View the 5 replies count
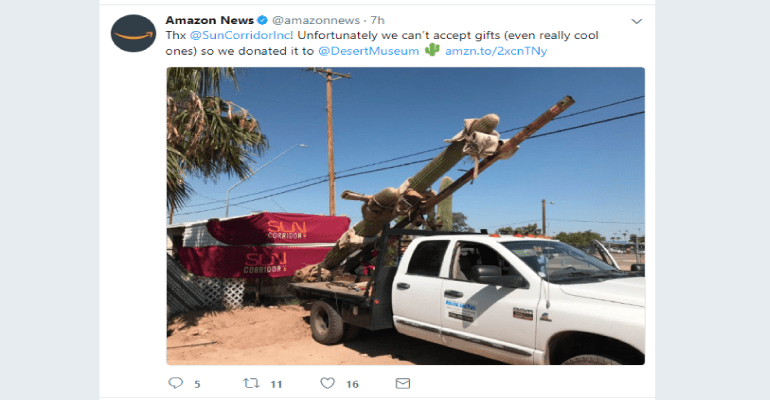The width and height of the screenshot is (770, 400). point(197,384)
